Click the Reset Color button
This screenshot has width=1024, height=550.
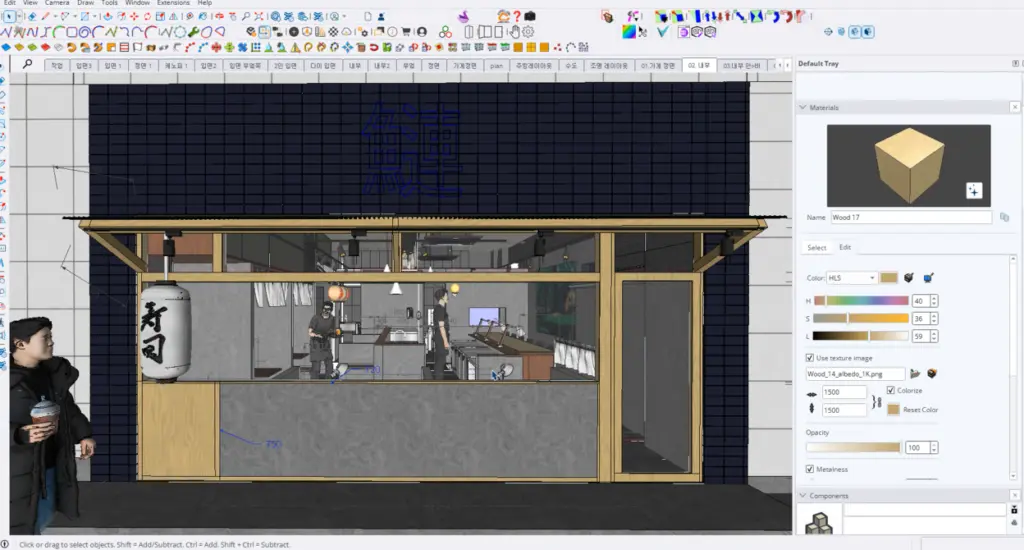tap(920, 410)
